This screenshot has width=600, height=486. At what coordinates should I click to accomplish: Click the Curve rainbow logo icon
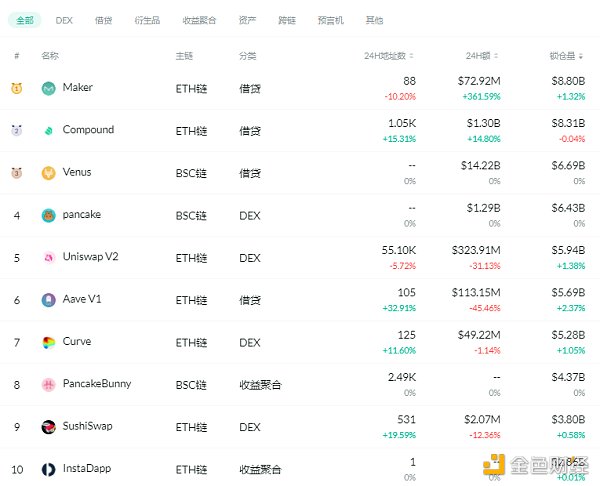click(48, 342)
